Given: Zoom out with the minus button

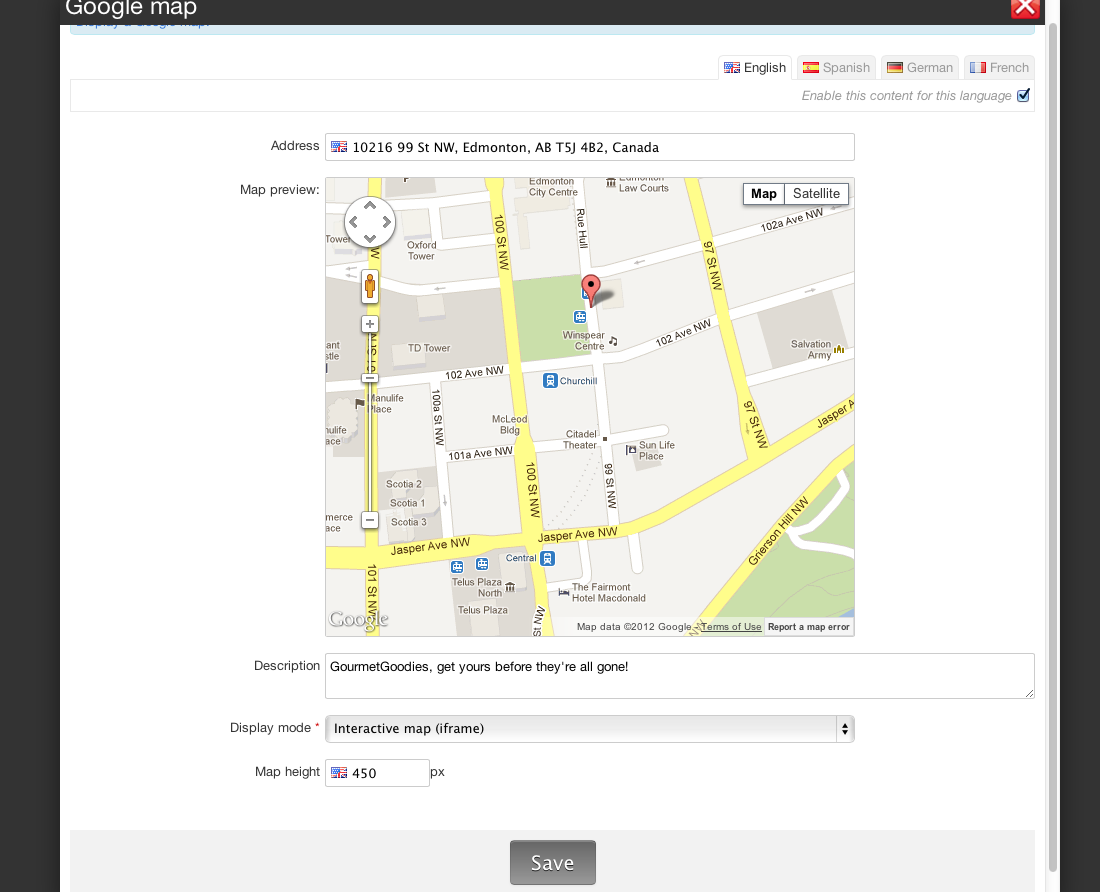Looking at the screenshot, I should coord(370,520).
